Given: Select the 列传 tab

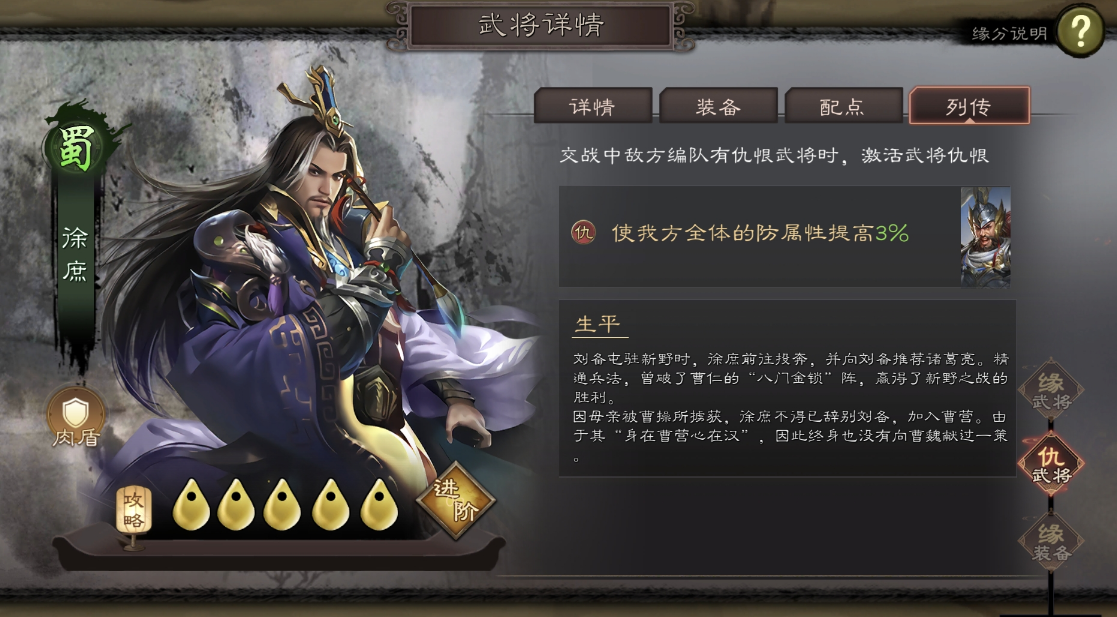Looking at the screenshot, I should click(970, 106).
